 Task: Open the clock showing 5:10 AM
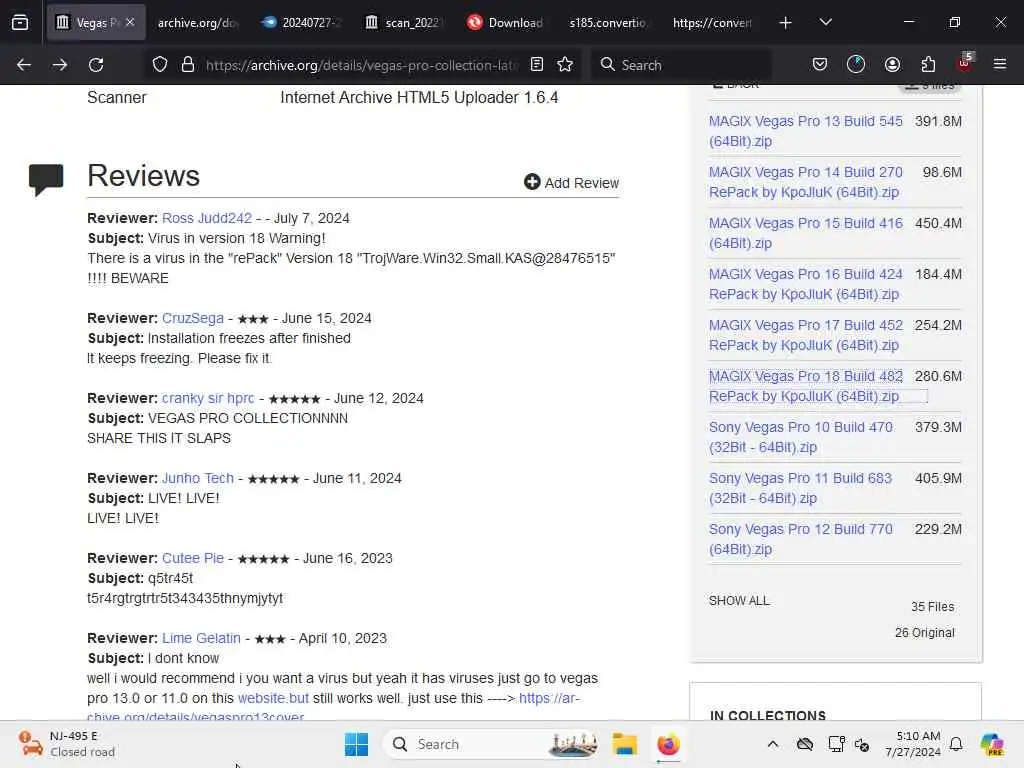(x=913, y=744)
